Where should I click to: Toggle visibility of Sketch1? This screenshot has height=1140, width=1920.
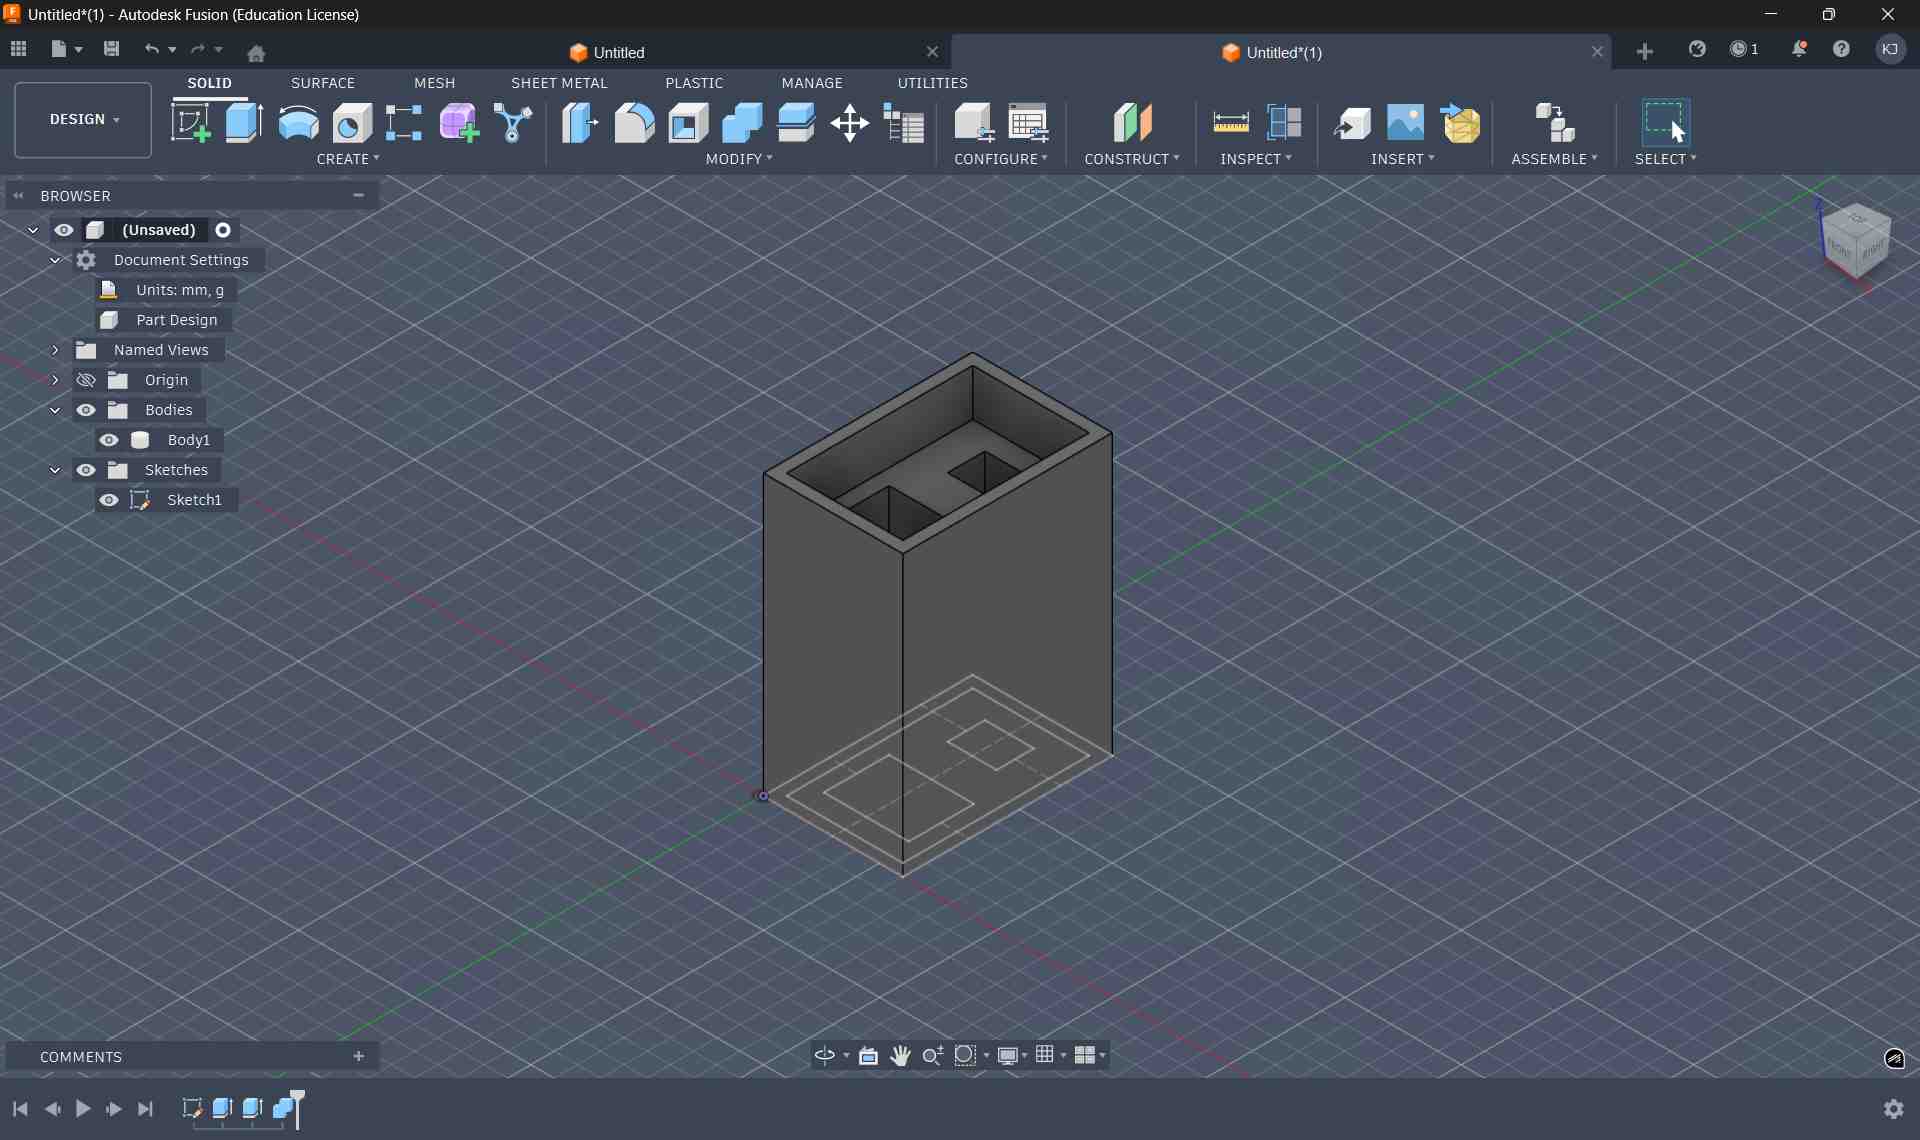[109, 500]
